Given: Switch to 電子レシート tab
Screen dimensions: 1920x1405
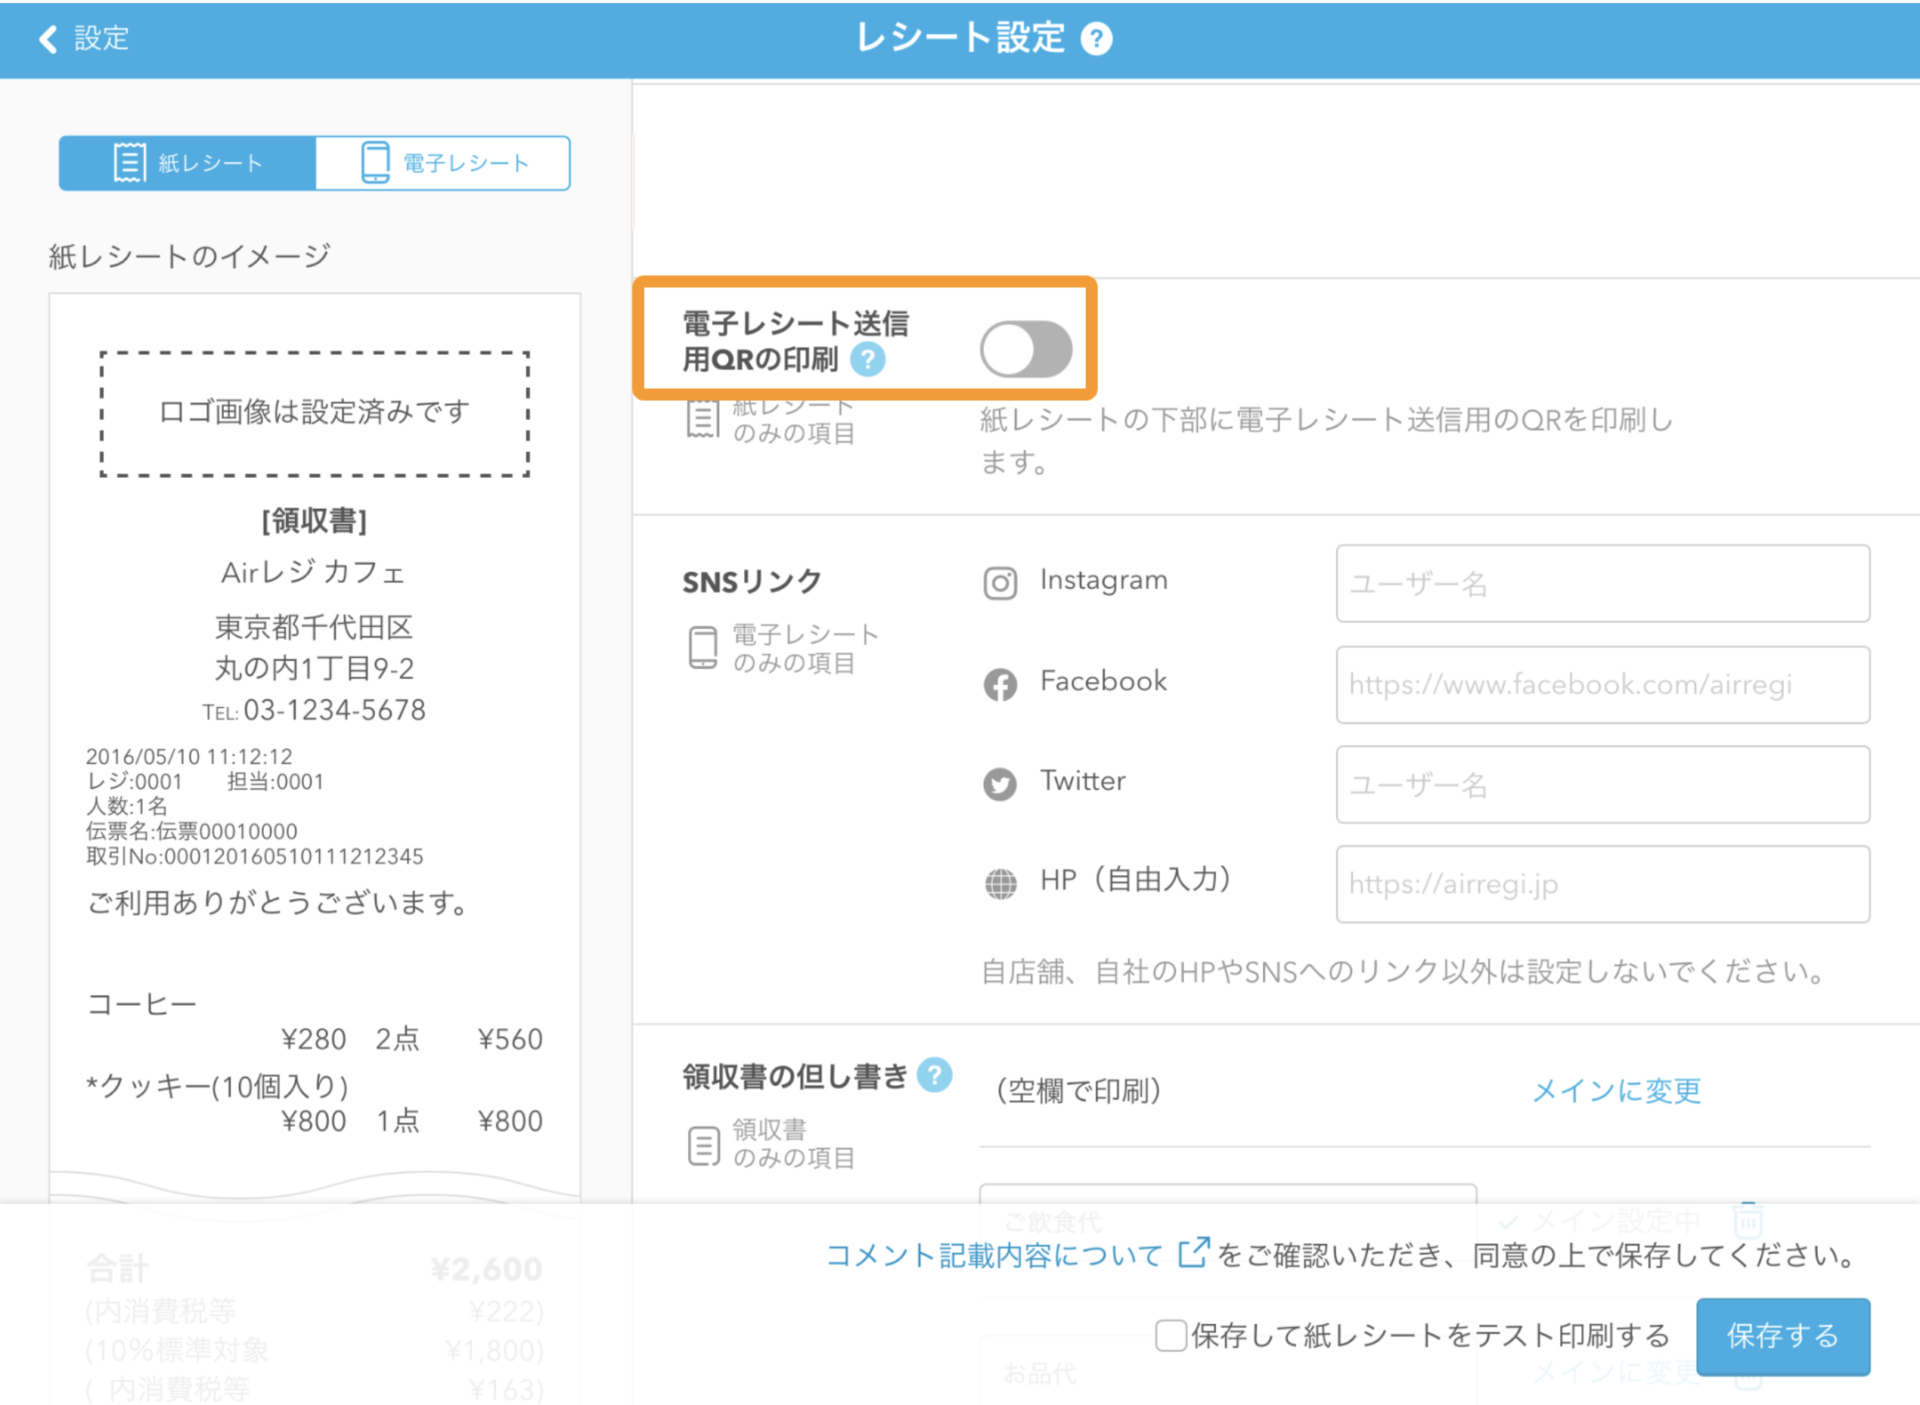Looking at the screenshot, I should tap(443, 163).
